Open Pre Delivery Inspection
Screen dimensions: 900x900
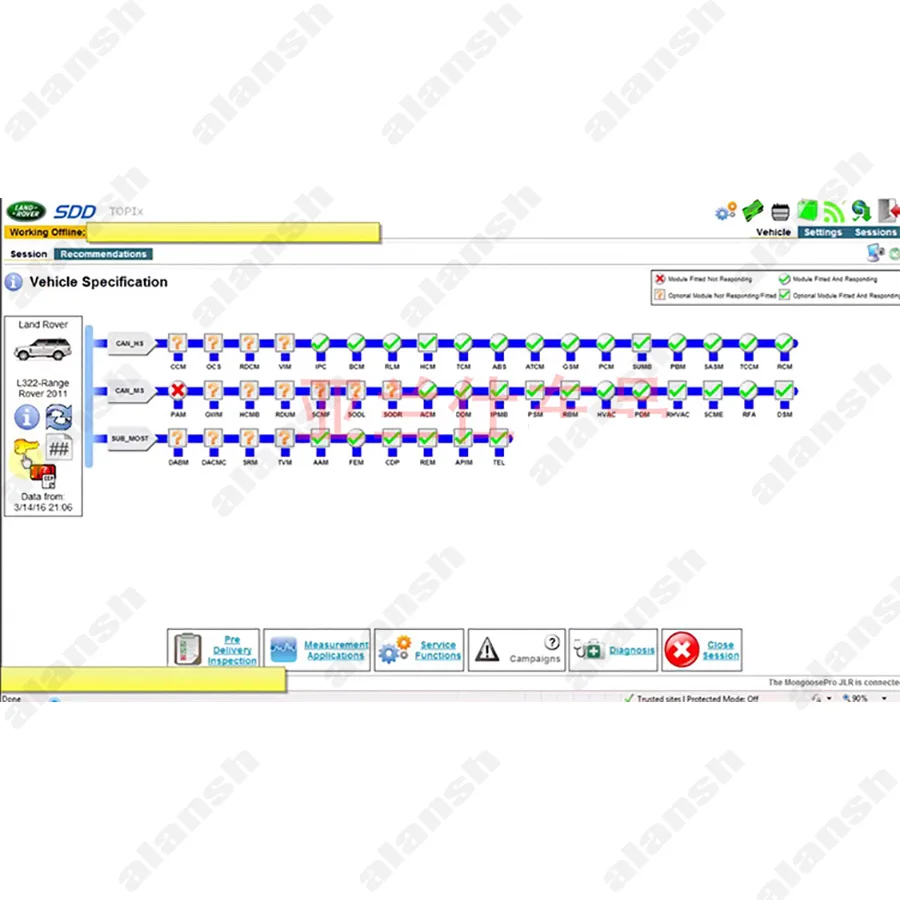point(214,650)
